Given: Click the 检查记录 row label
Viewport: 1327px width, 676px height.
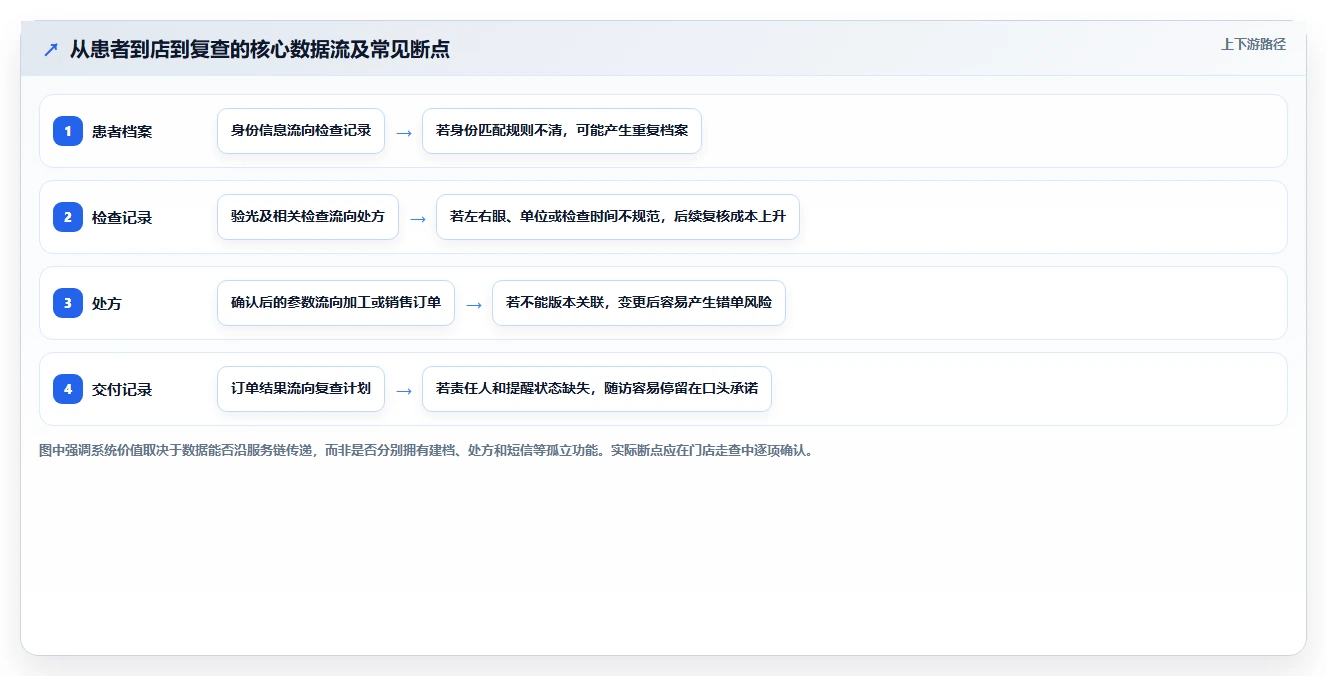Looking at the screenshot, I should coord(122,217).
